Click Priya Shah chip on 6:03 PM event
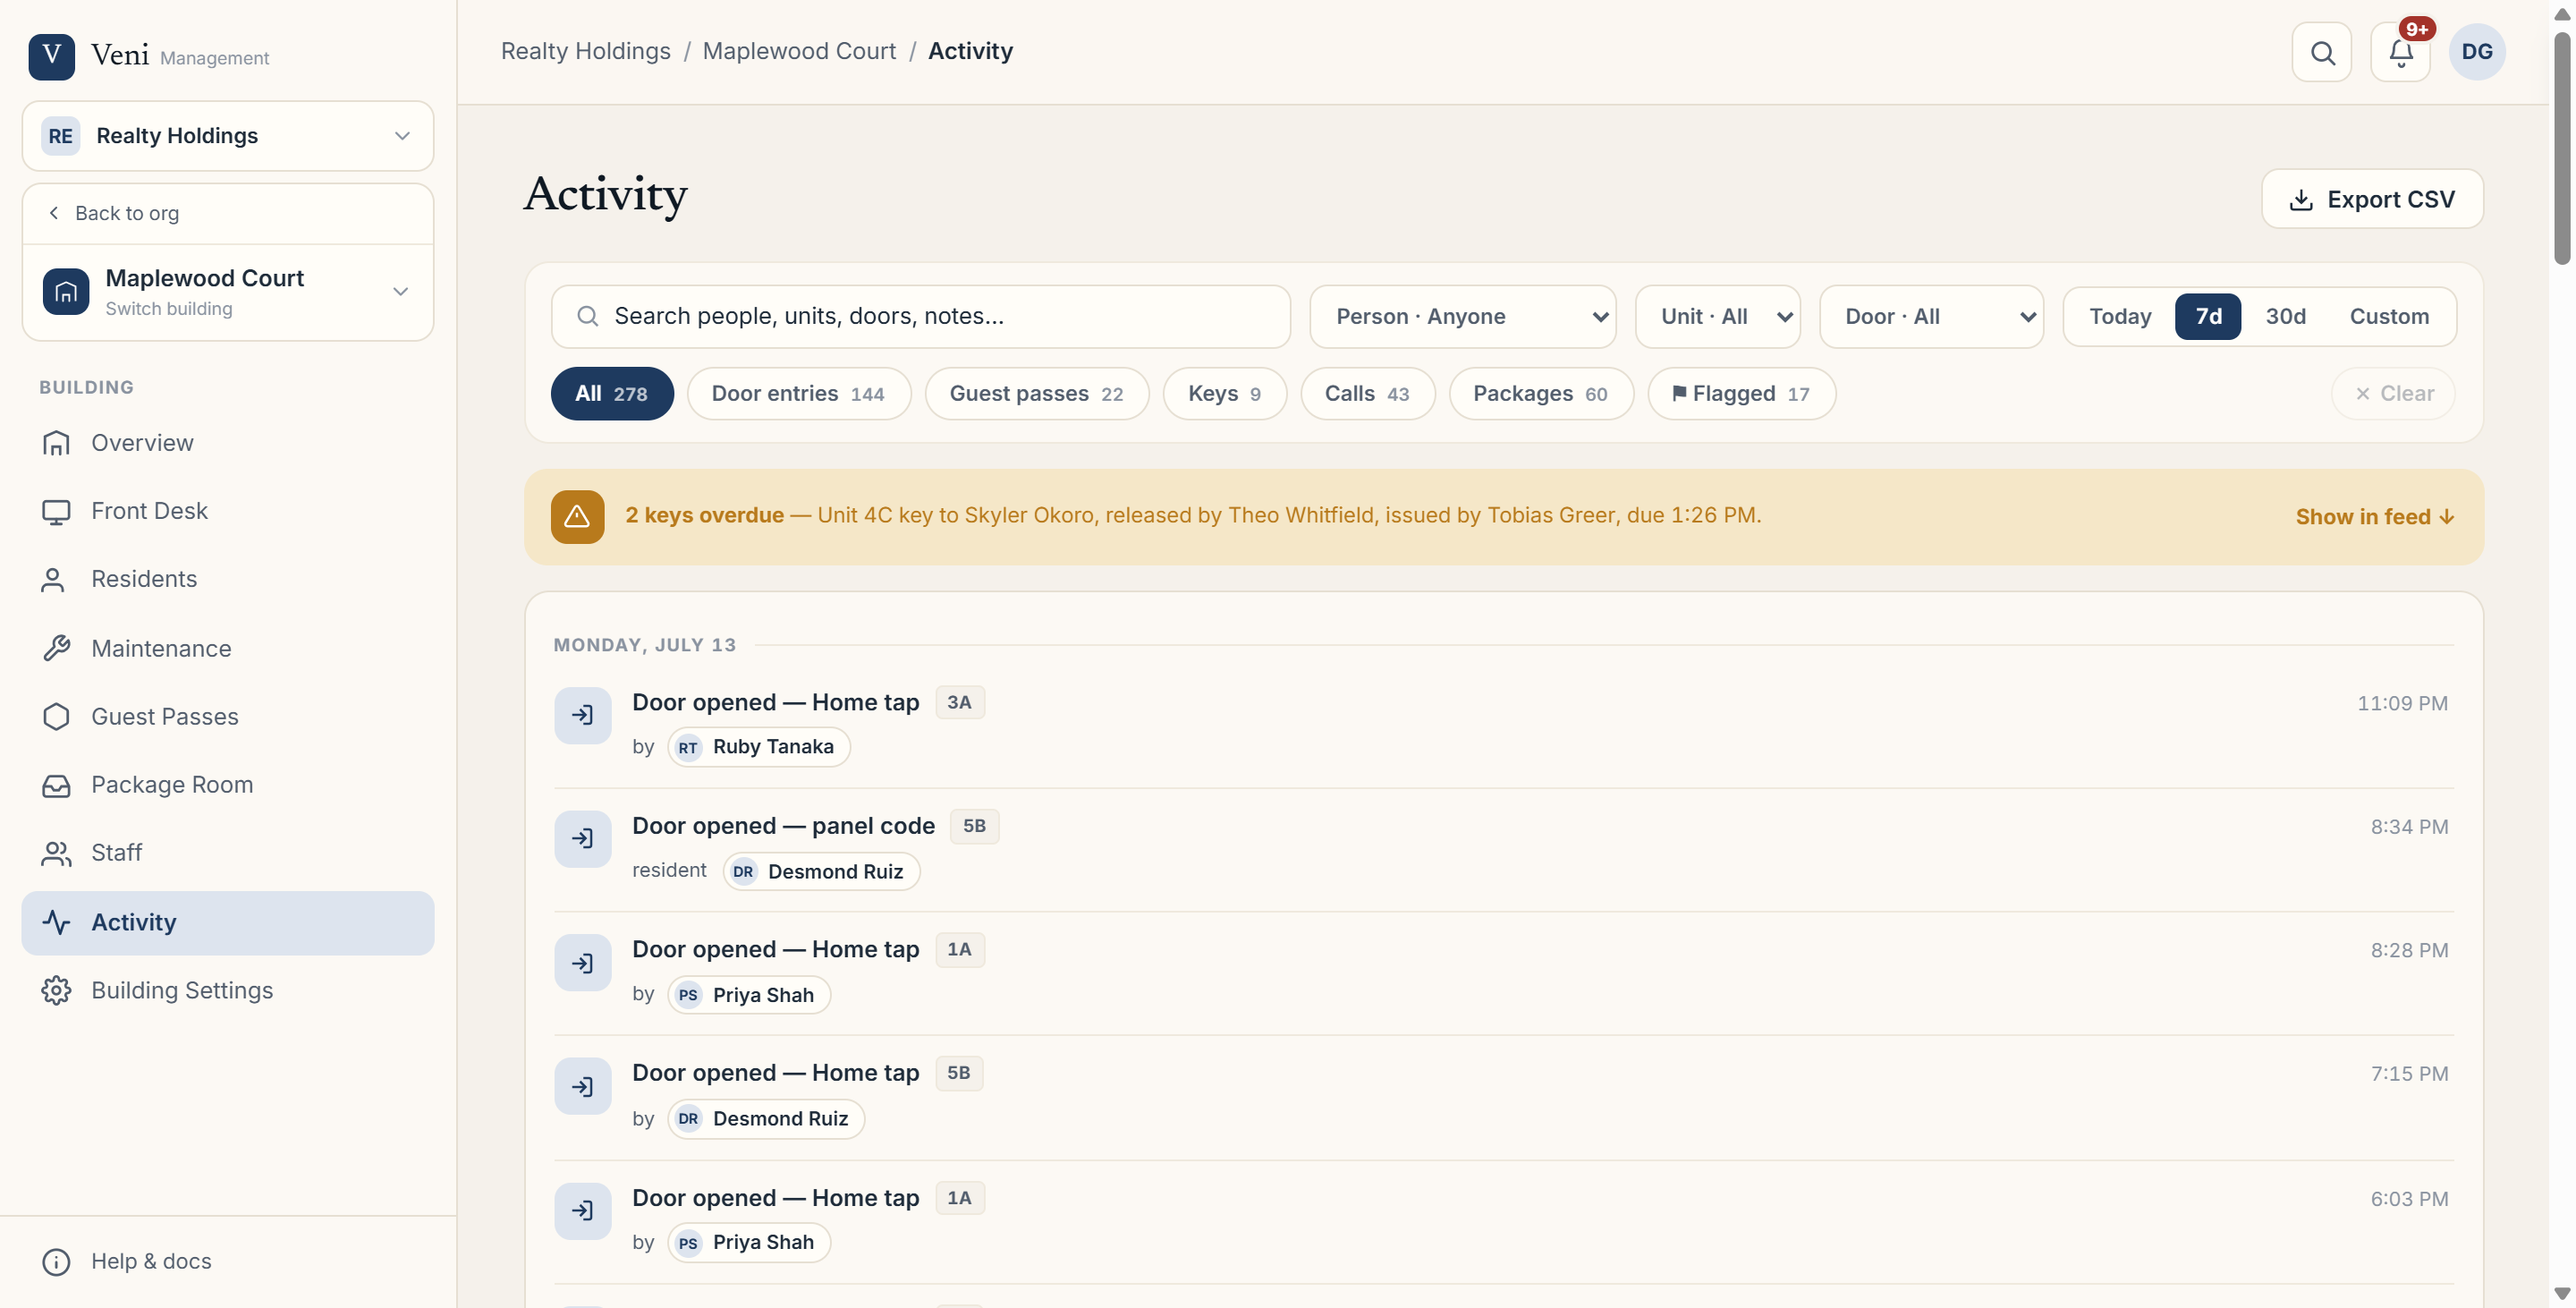This screenshot has height=1308, width=2576. coord(749,1242)
